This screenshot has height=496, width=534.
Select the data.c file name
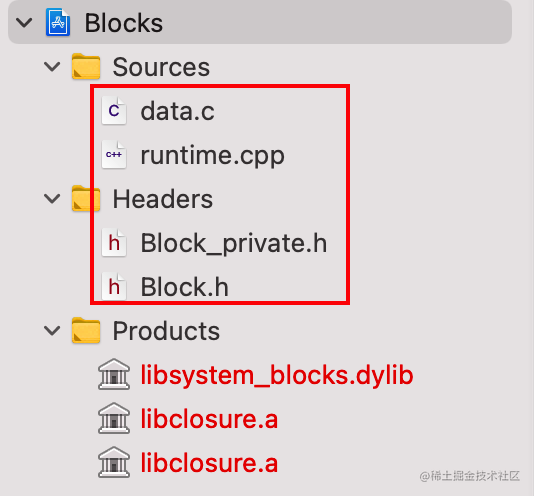click(177, 111)
